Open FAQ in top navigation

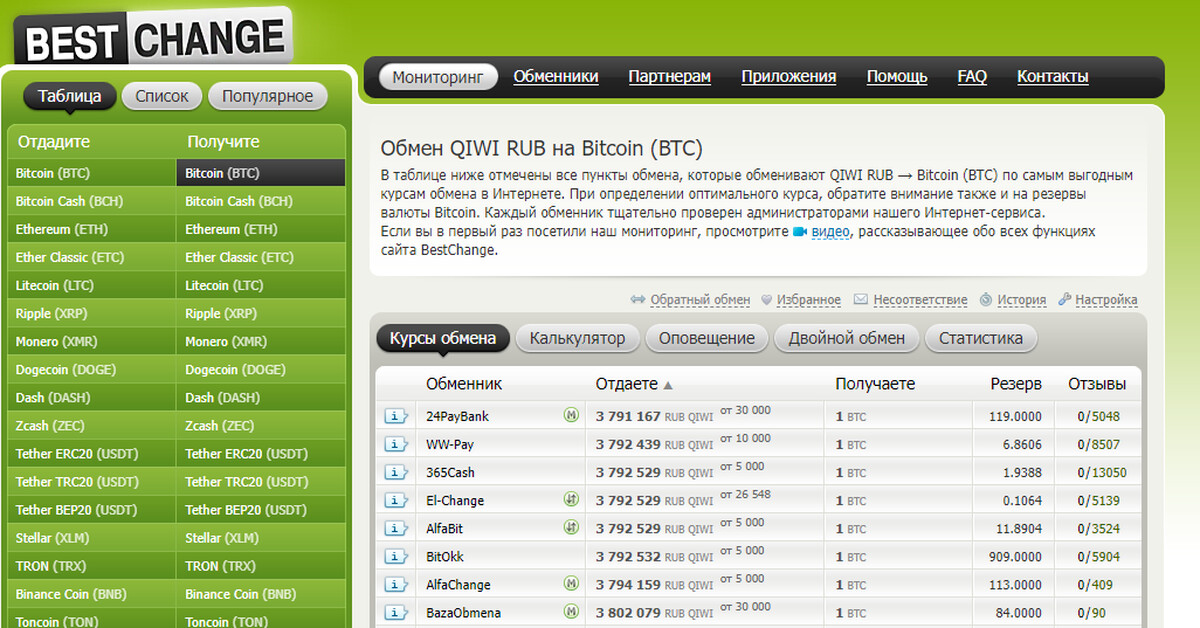(x=972, y=77)
